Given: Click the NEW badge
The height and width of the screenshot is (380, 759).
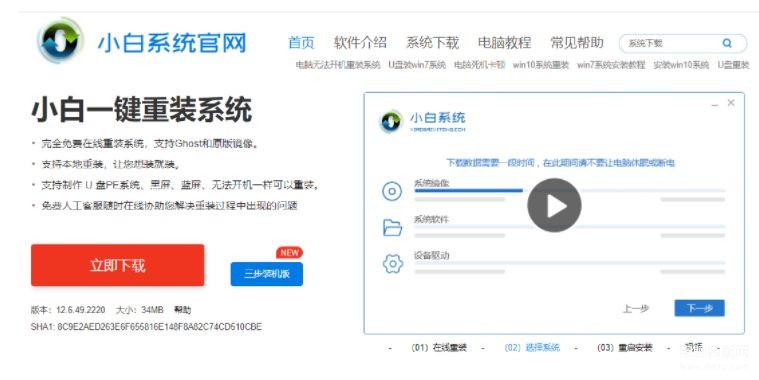Looking at the screenshot, I should [x=289, y=253].
